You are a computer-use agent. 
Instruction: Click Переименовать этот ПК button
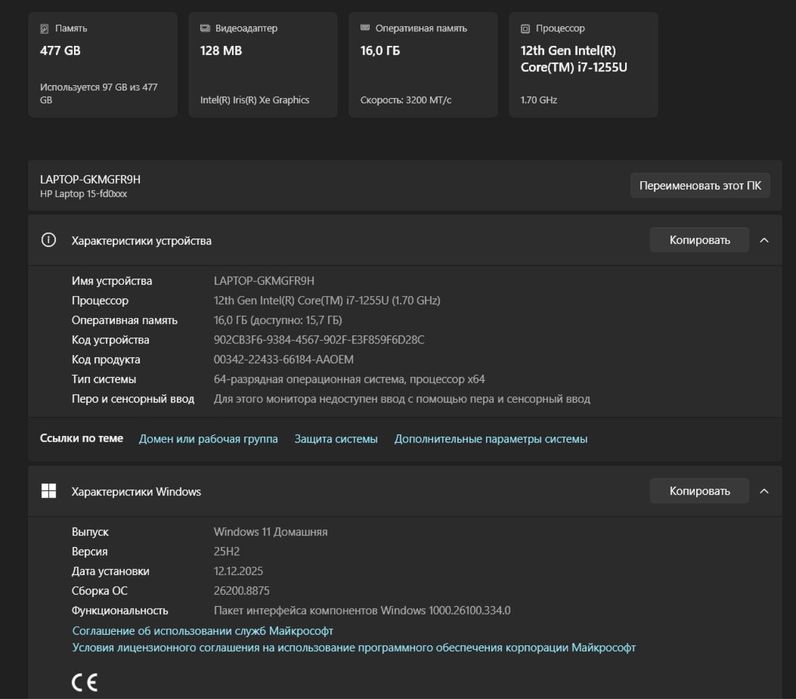[700, 186]
